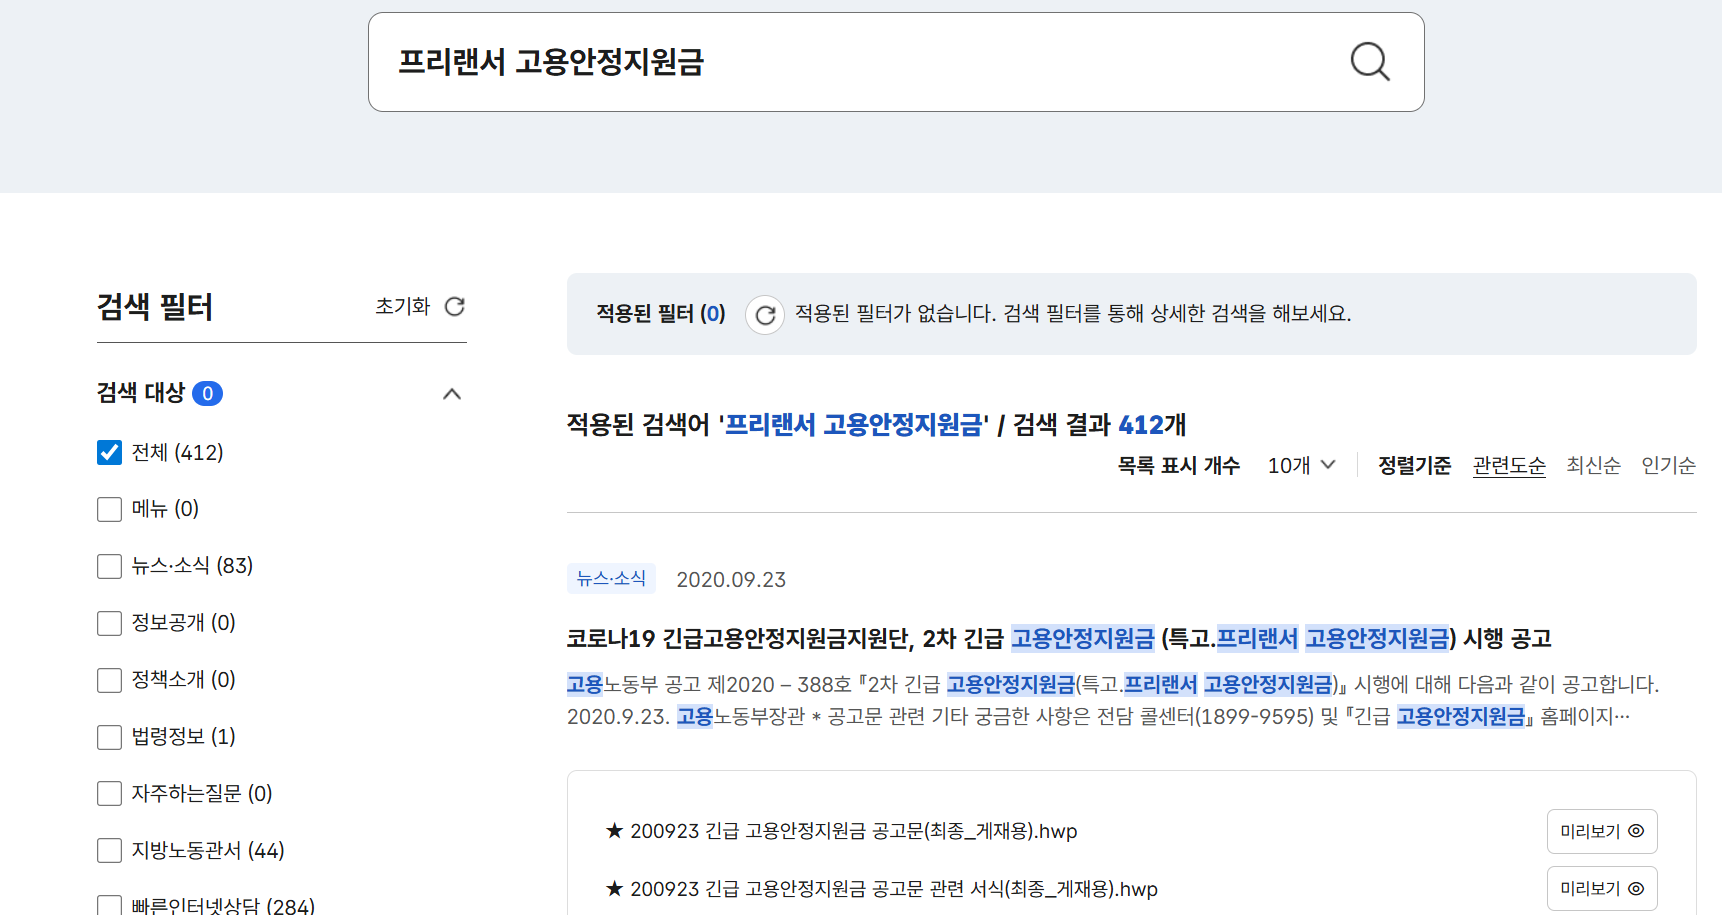Image resolution: width=1722 pixels, height=915 pixels.
Task: Check the 자주하는질문 (0) checkbox
Action: [x=109, y=794]
